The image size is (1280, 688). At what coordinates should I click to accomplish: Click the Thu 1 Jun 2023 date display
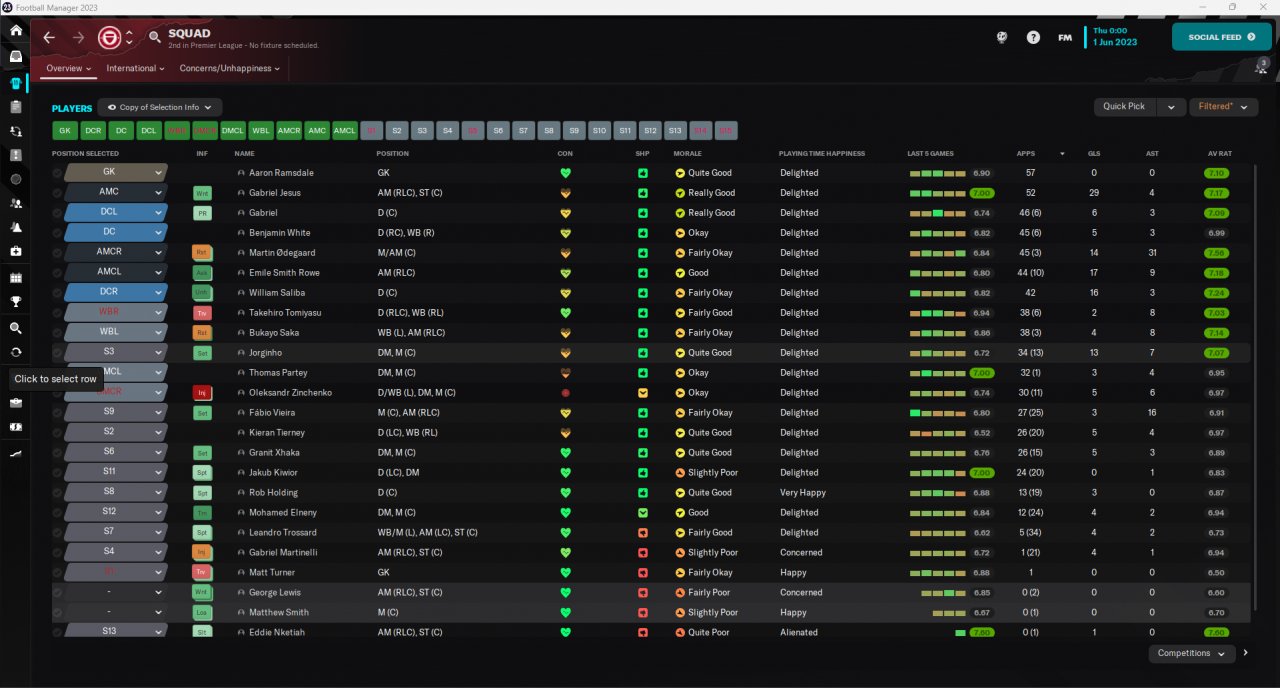pos(1116,37)
